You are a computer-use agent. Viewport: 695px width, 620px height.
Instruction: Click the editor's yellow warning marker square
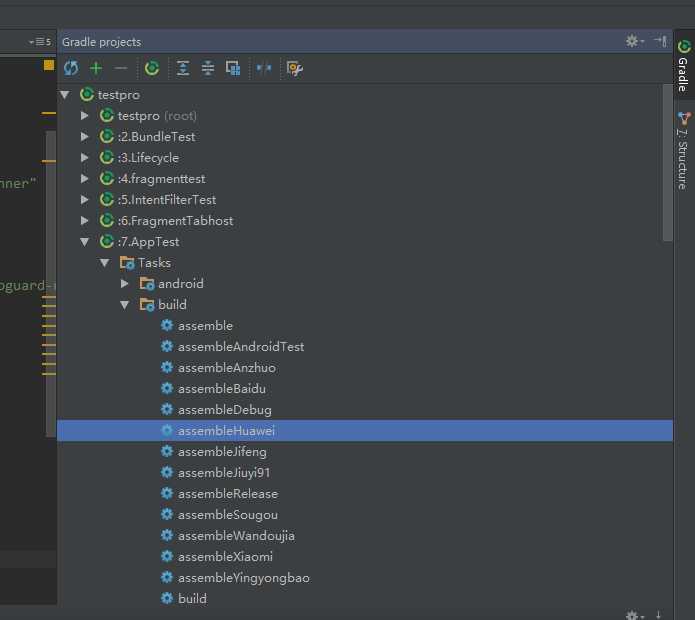point(49,66)
